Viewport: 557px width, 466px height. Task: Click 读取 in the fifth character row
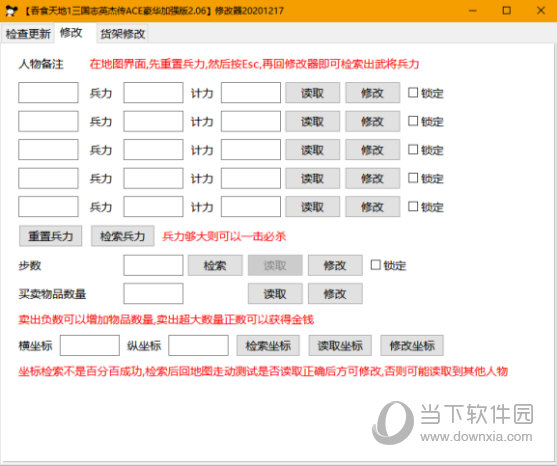point(313,207)
